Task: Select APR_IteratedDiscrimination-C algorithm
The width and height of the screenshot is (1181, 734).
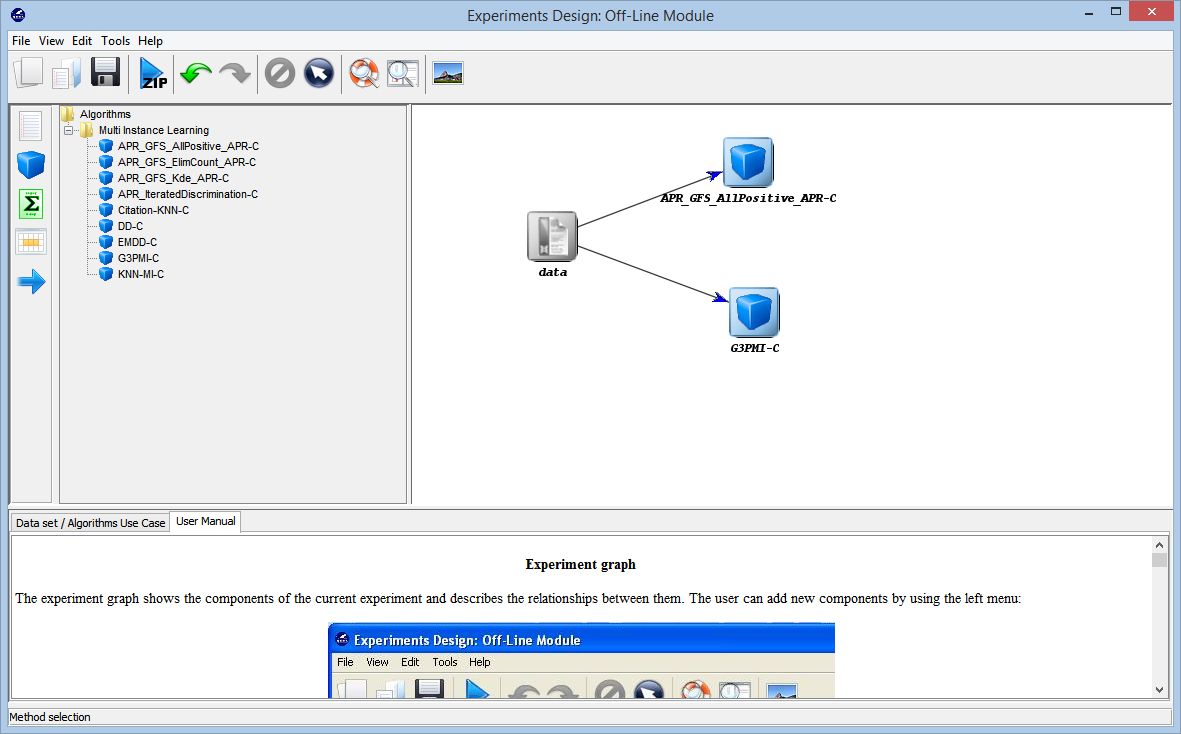Action: click(188, 194)
